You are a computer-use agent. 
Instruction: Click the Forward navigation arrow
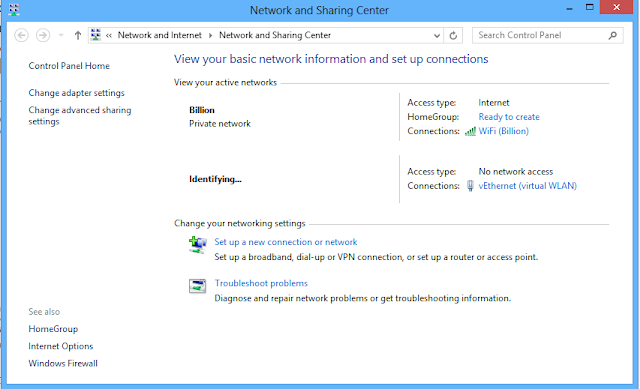coord(43,36)
